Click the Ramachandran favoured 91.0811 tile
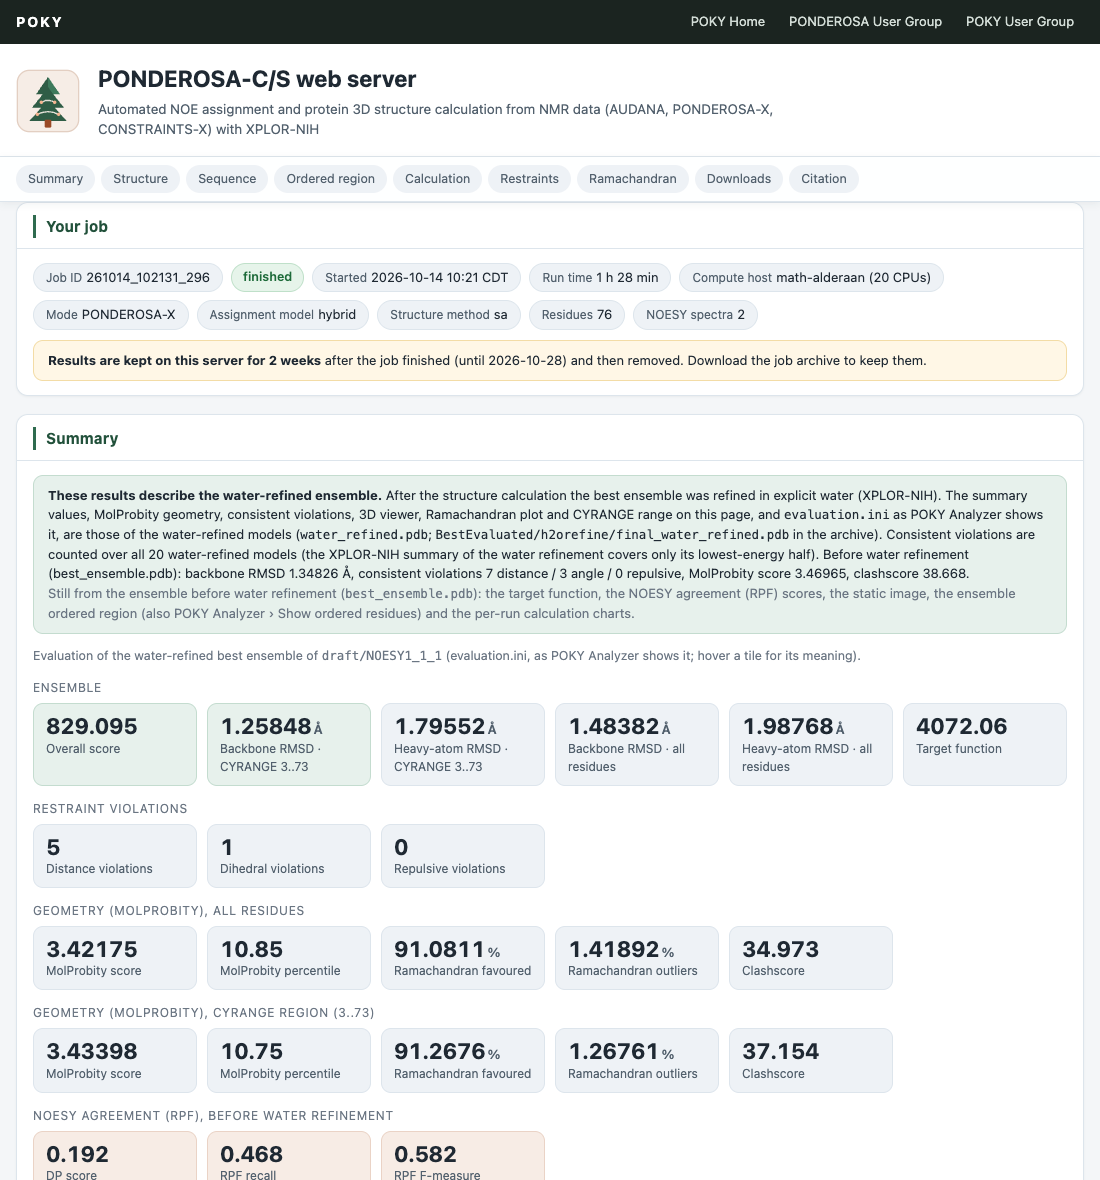Image resolution: width=1100 pixels, height=1180 pixels. (x=463, y=958)
